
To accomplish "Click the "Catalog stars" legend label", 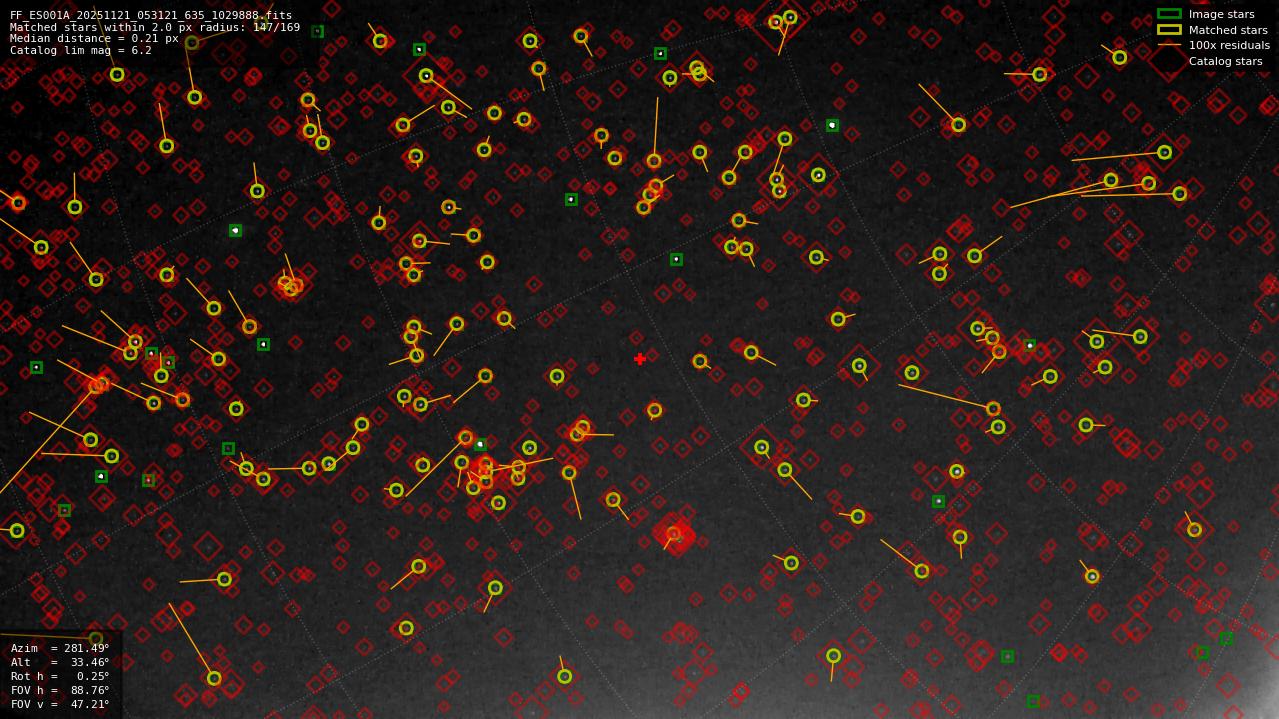I will [x=1225, y=61].
